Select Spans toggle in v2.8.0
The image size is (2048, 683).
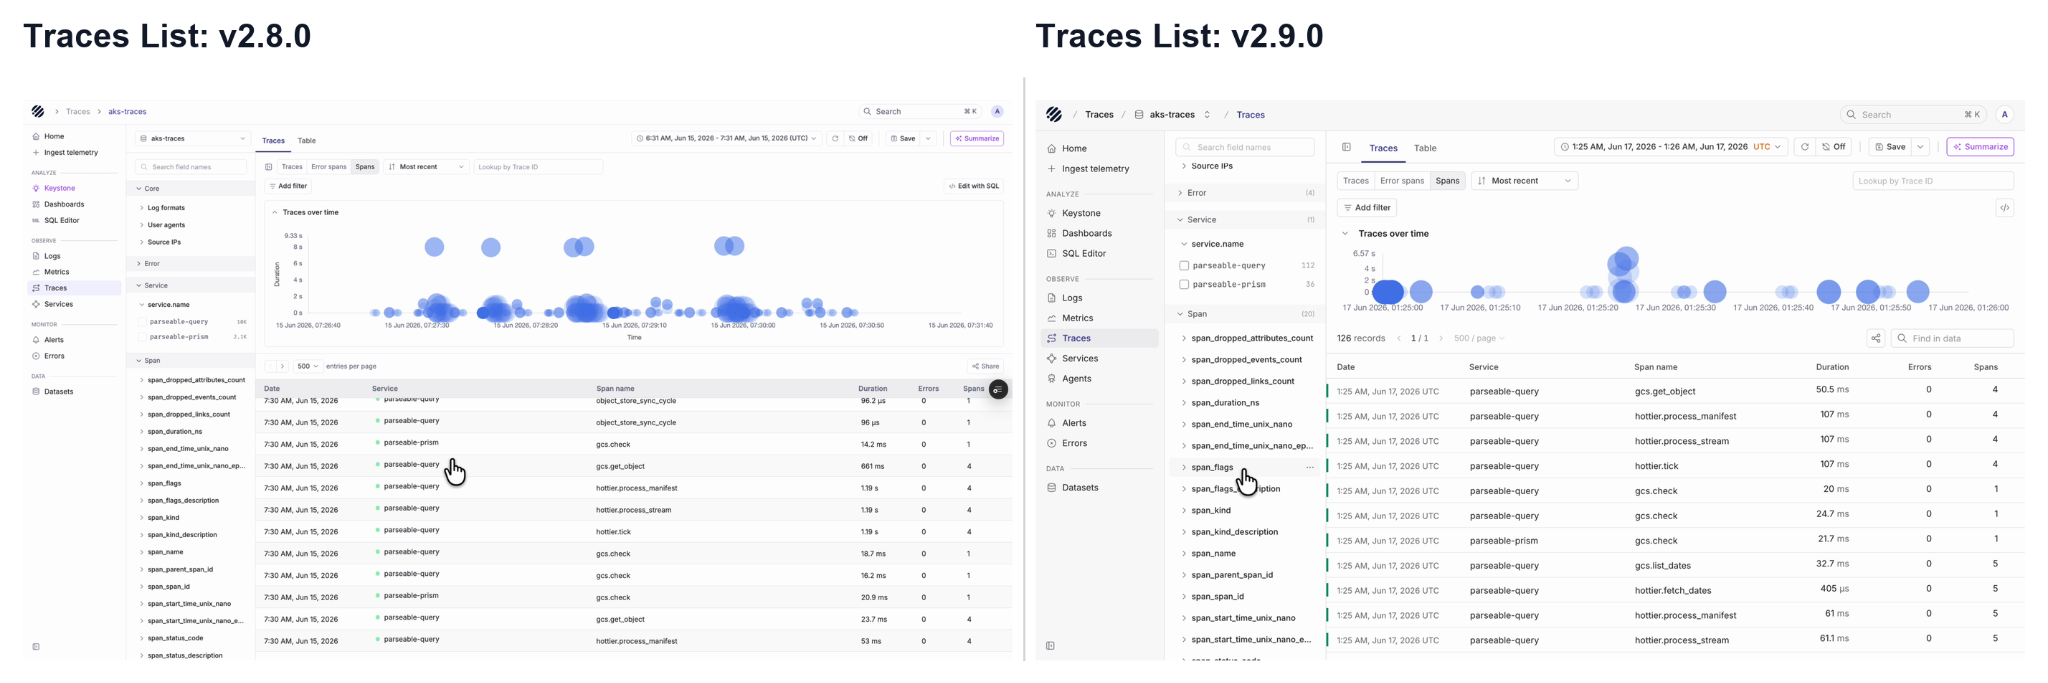click(365, 167)
